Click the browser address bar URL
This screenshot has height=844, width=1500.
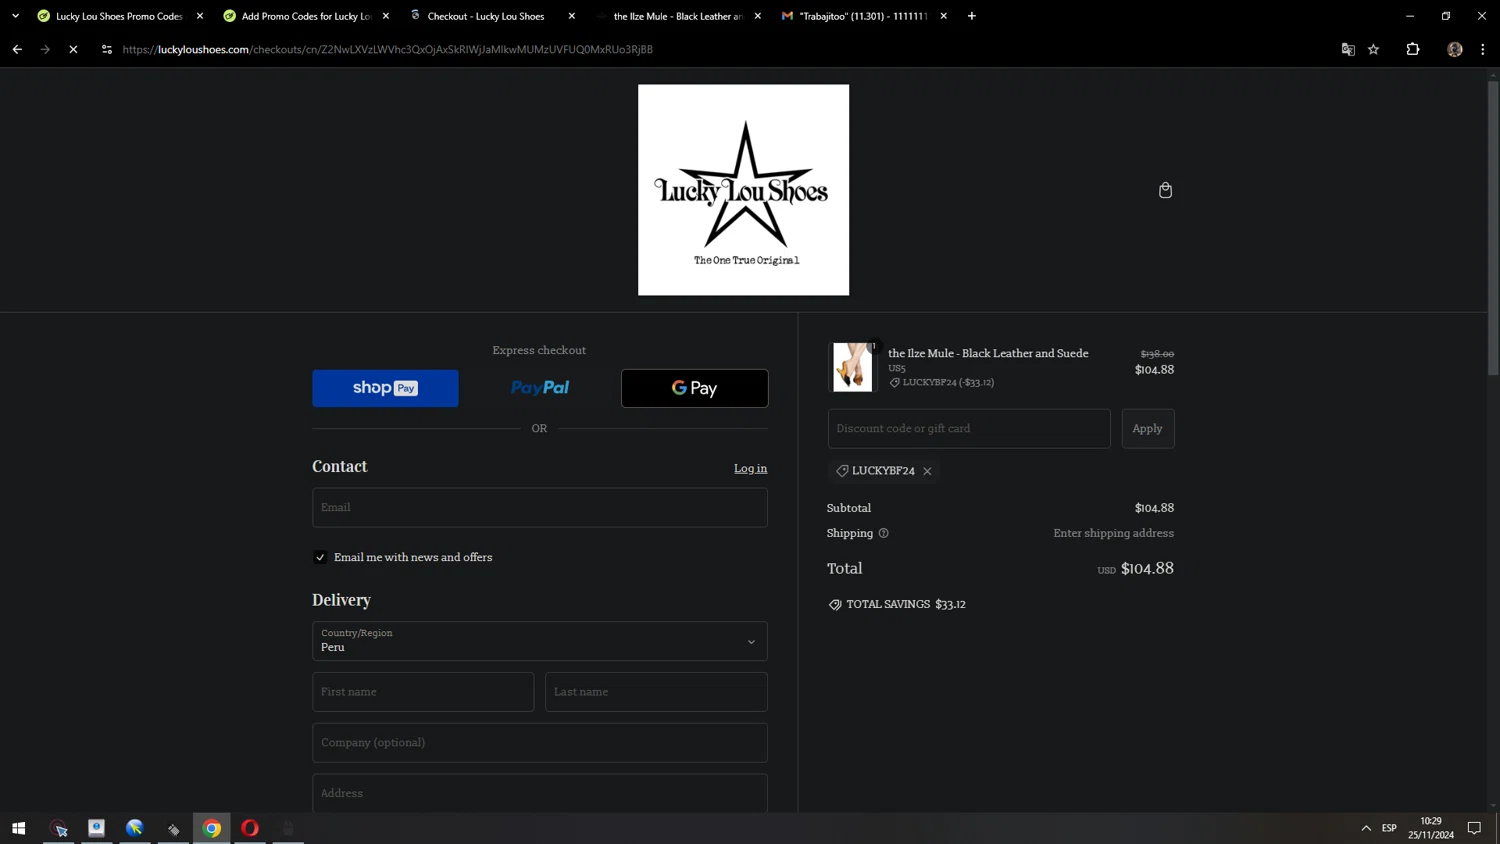click(x=388, y=49)
